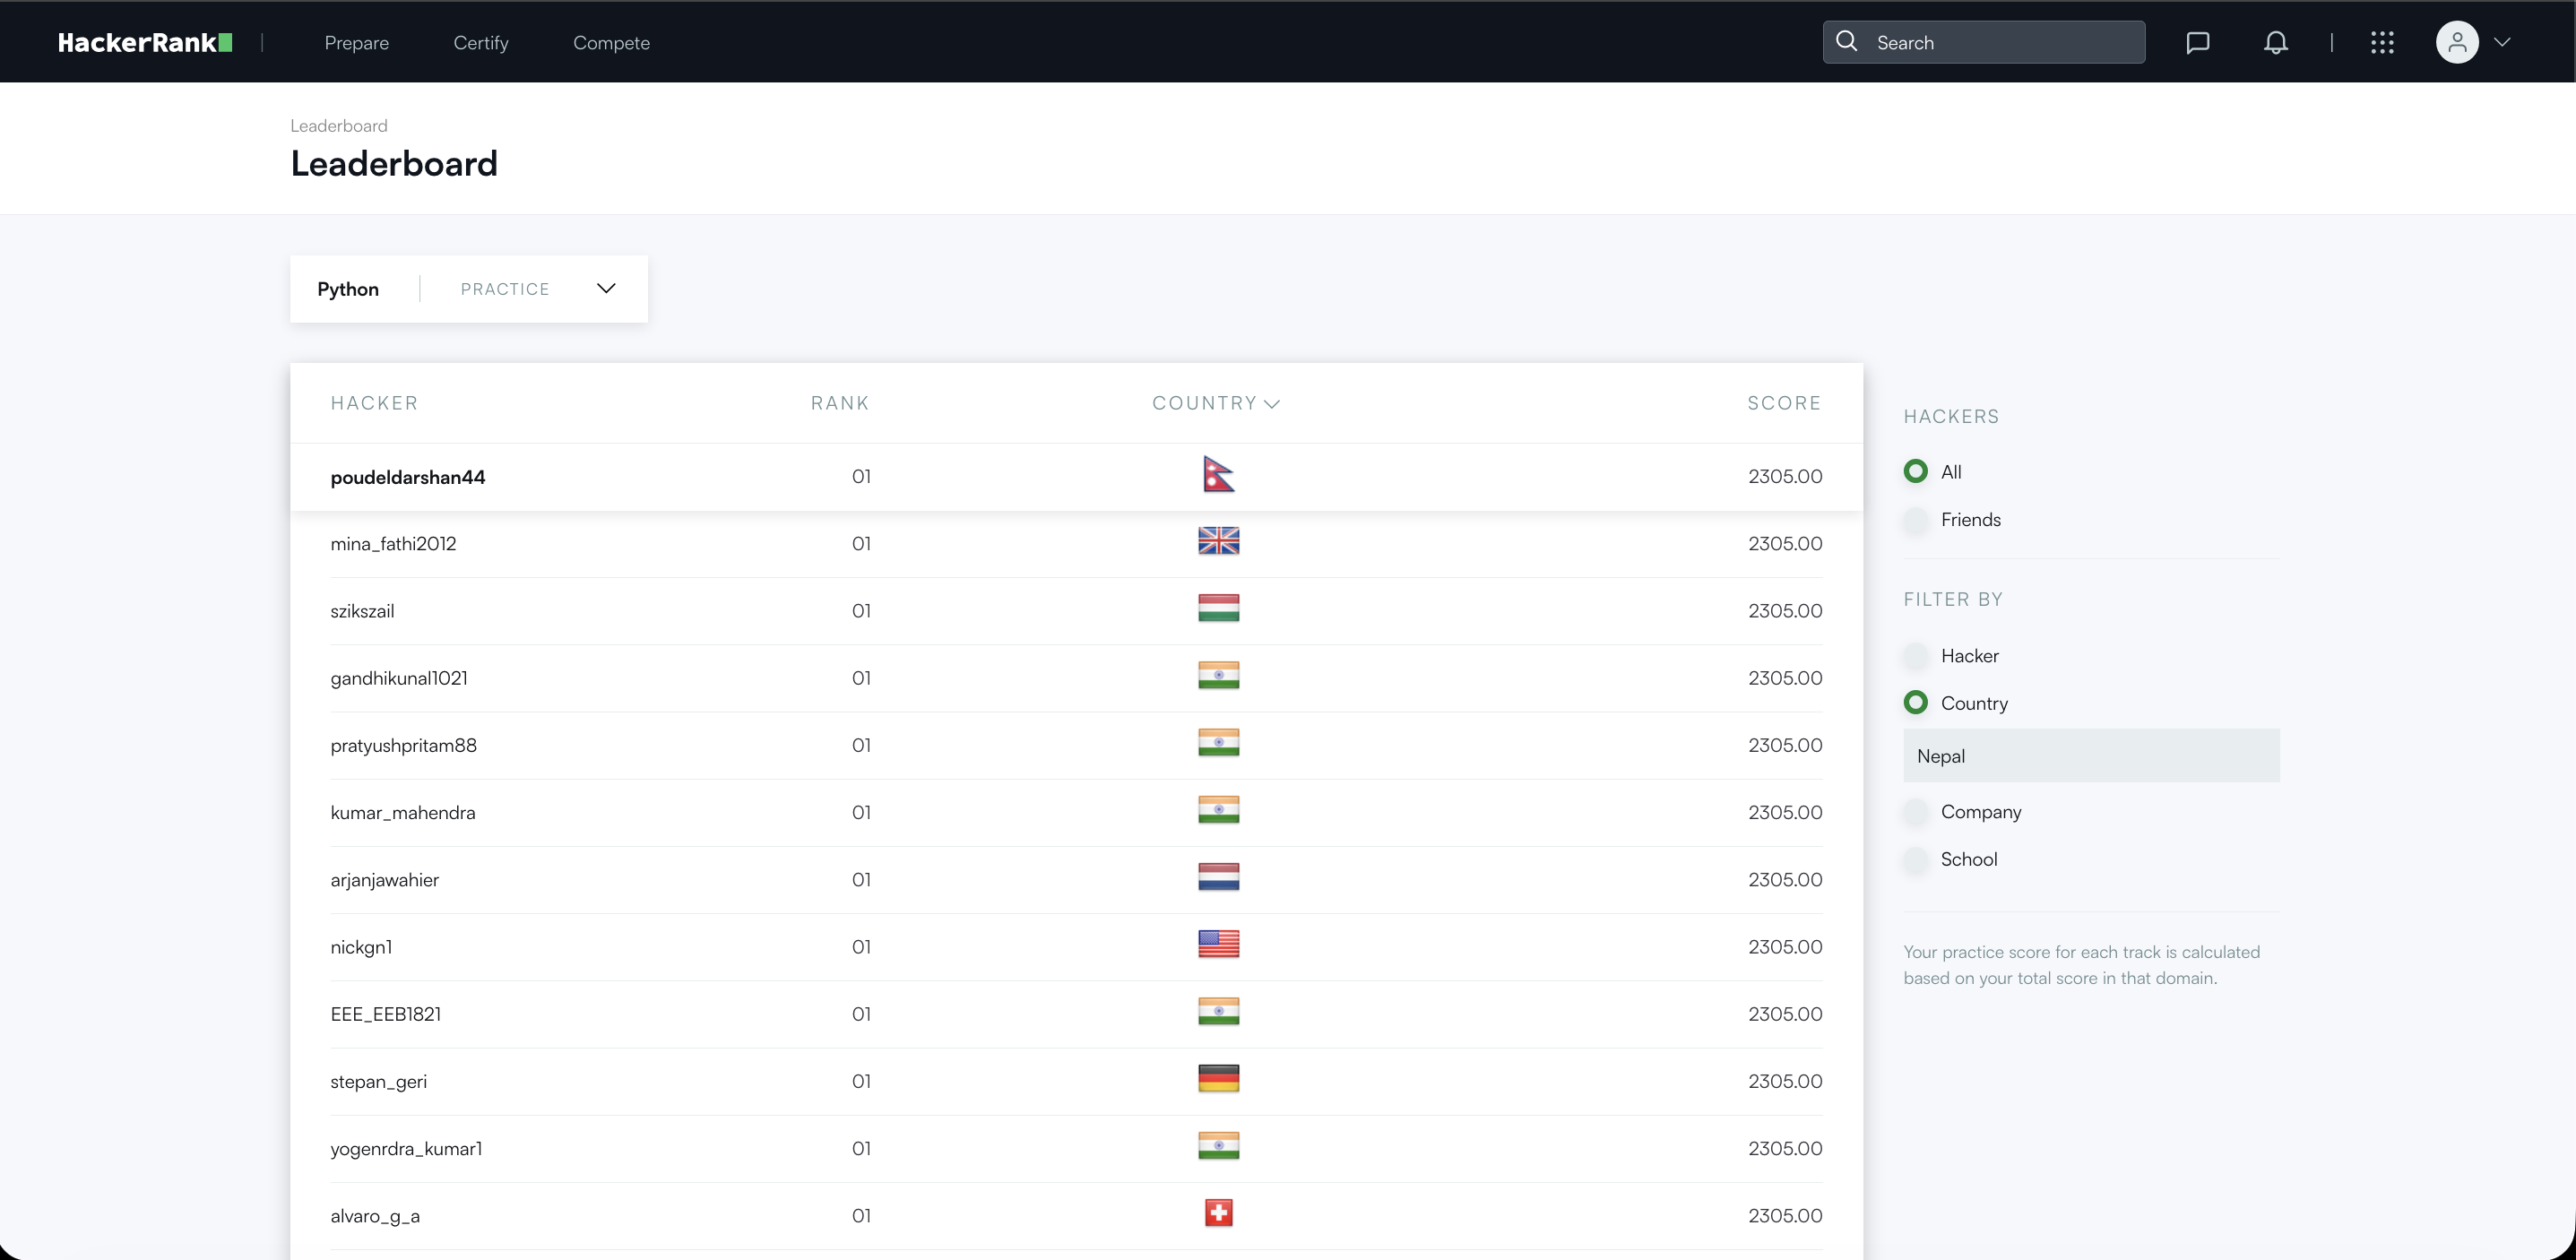The image size is (2576, 1260).
Task: Click the Nepal country filter field
Action: (x=2091, y=756)
